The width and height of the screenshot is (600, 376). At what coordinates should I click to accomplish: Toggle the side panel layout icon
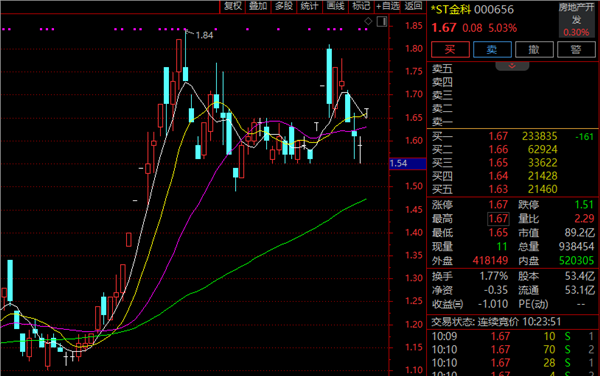click(x=382, y=21)
